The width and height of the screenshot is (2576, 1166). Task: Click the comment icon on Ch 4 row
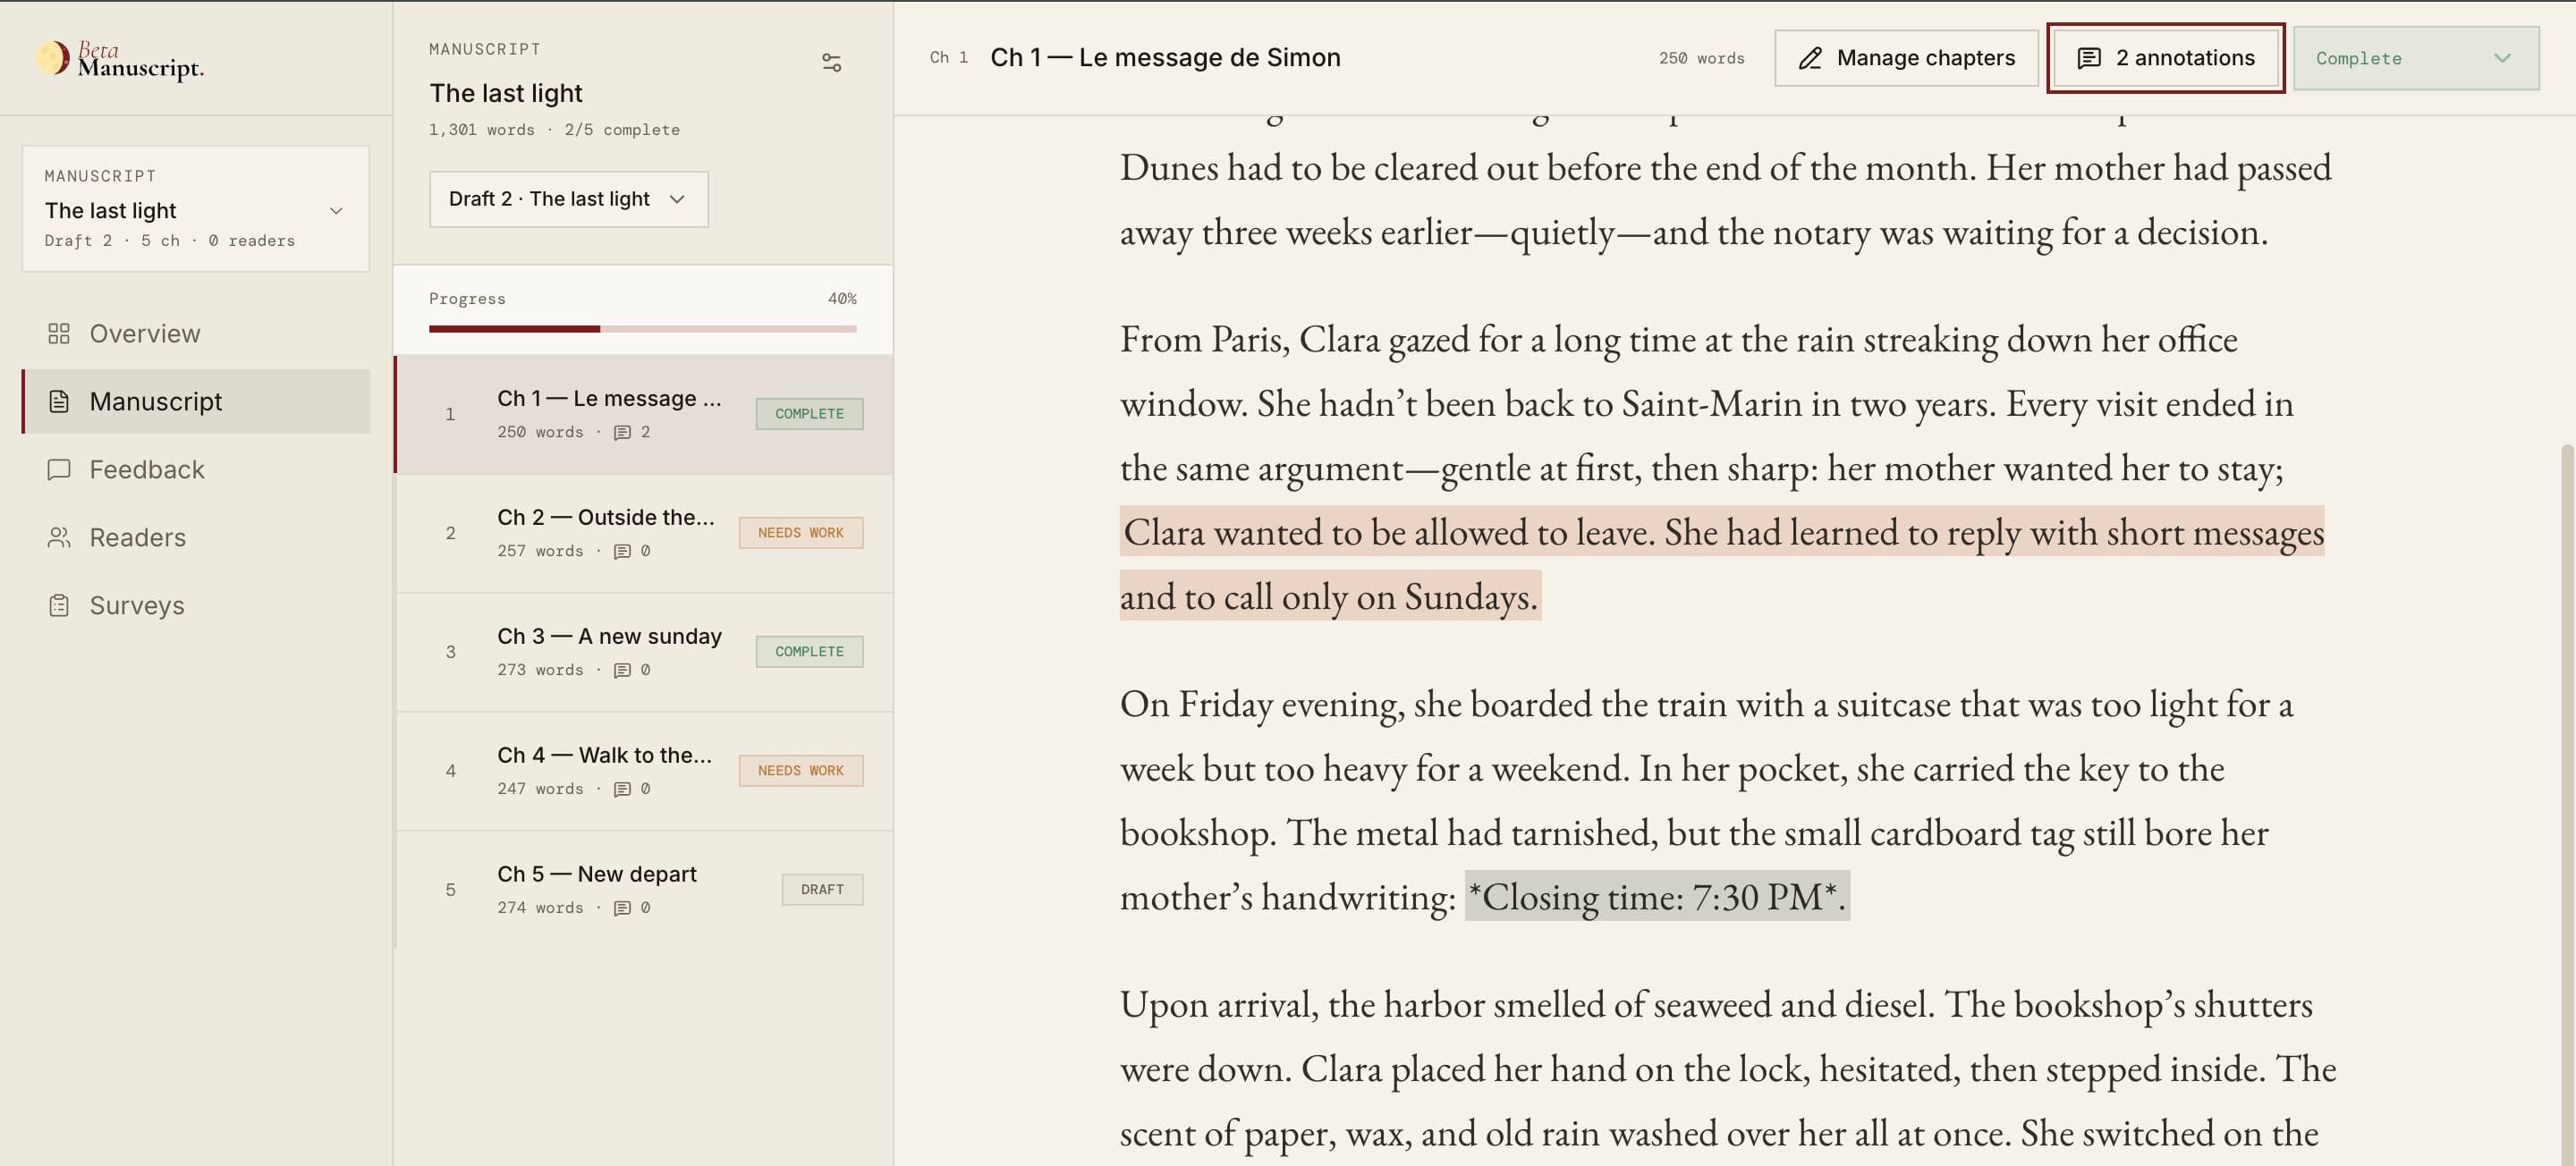pyautogui.click(x=622, y=789)
